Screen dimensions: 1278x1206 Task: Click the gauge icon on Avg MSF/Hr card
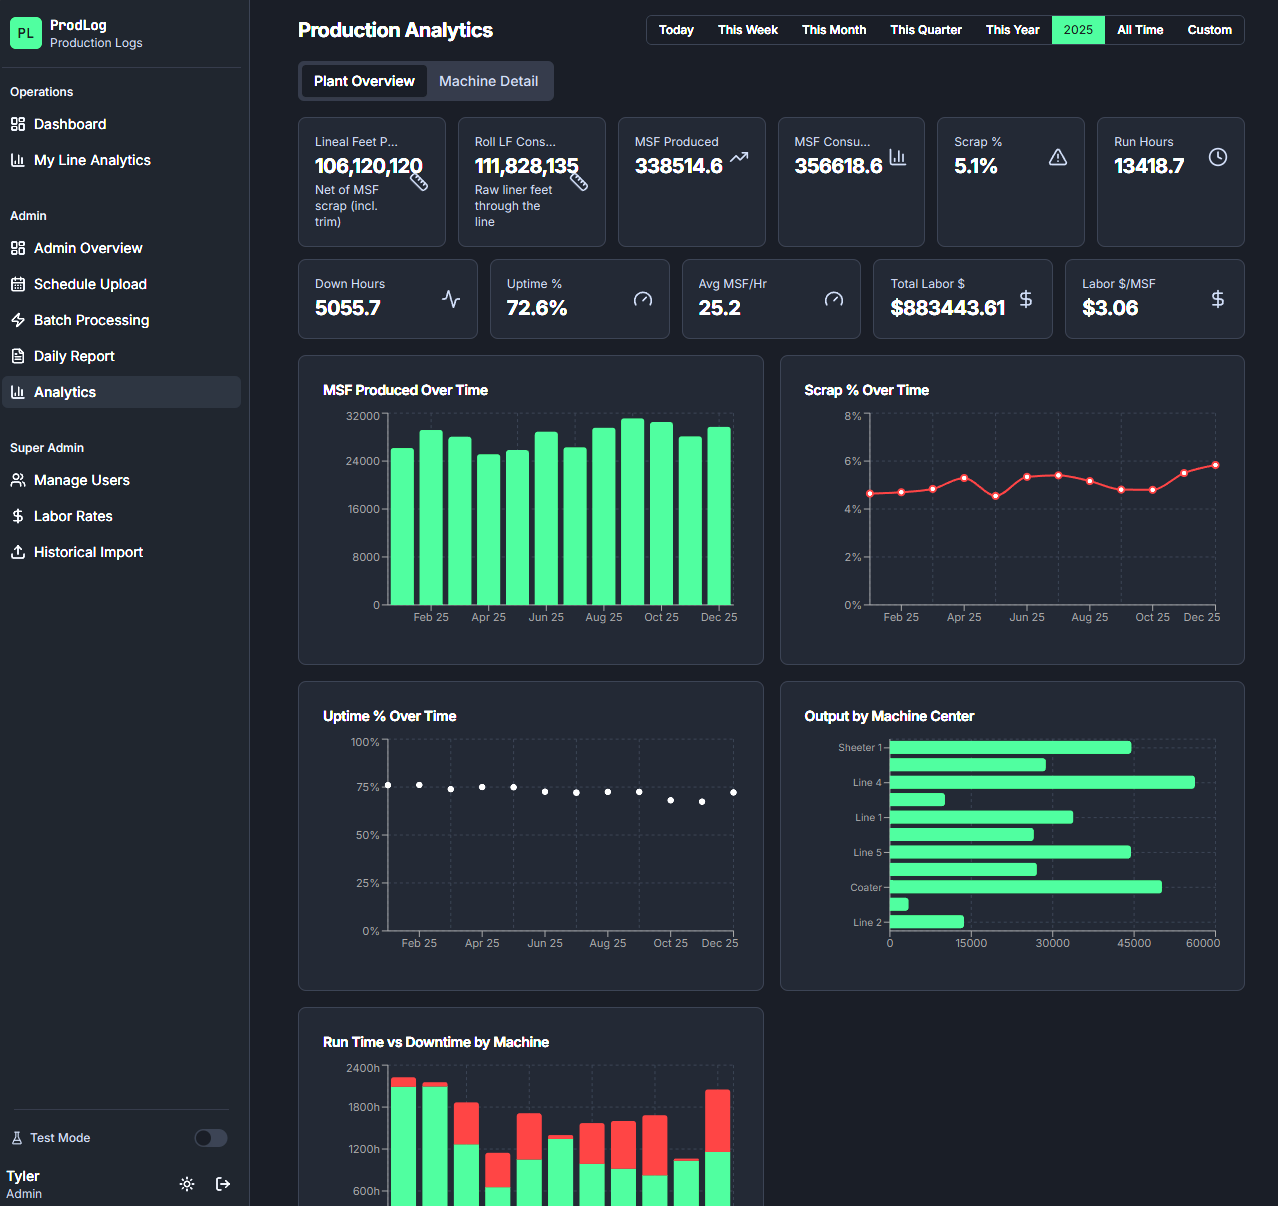[834, 299]
